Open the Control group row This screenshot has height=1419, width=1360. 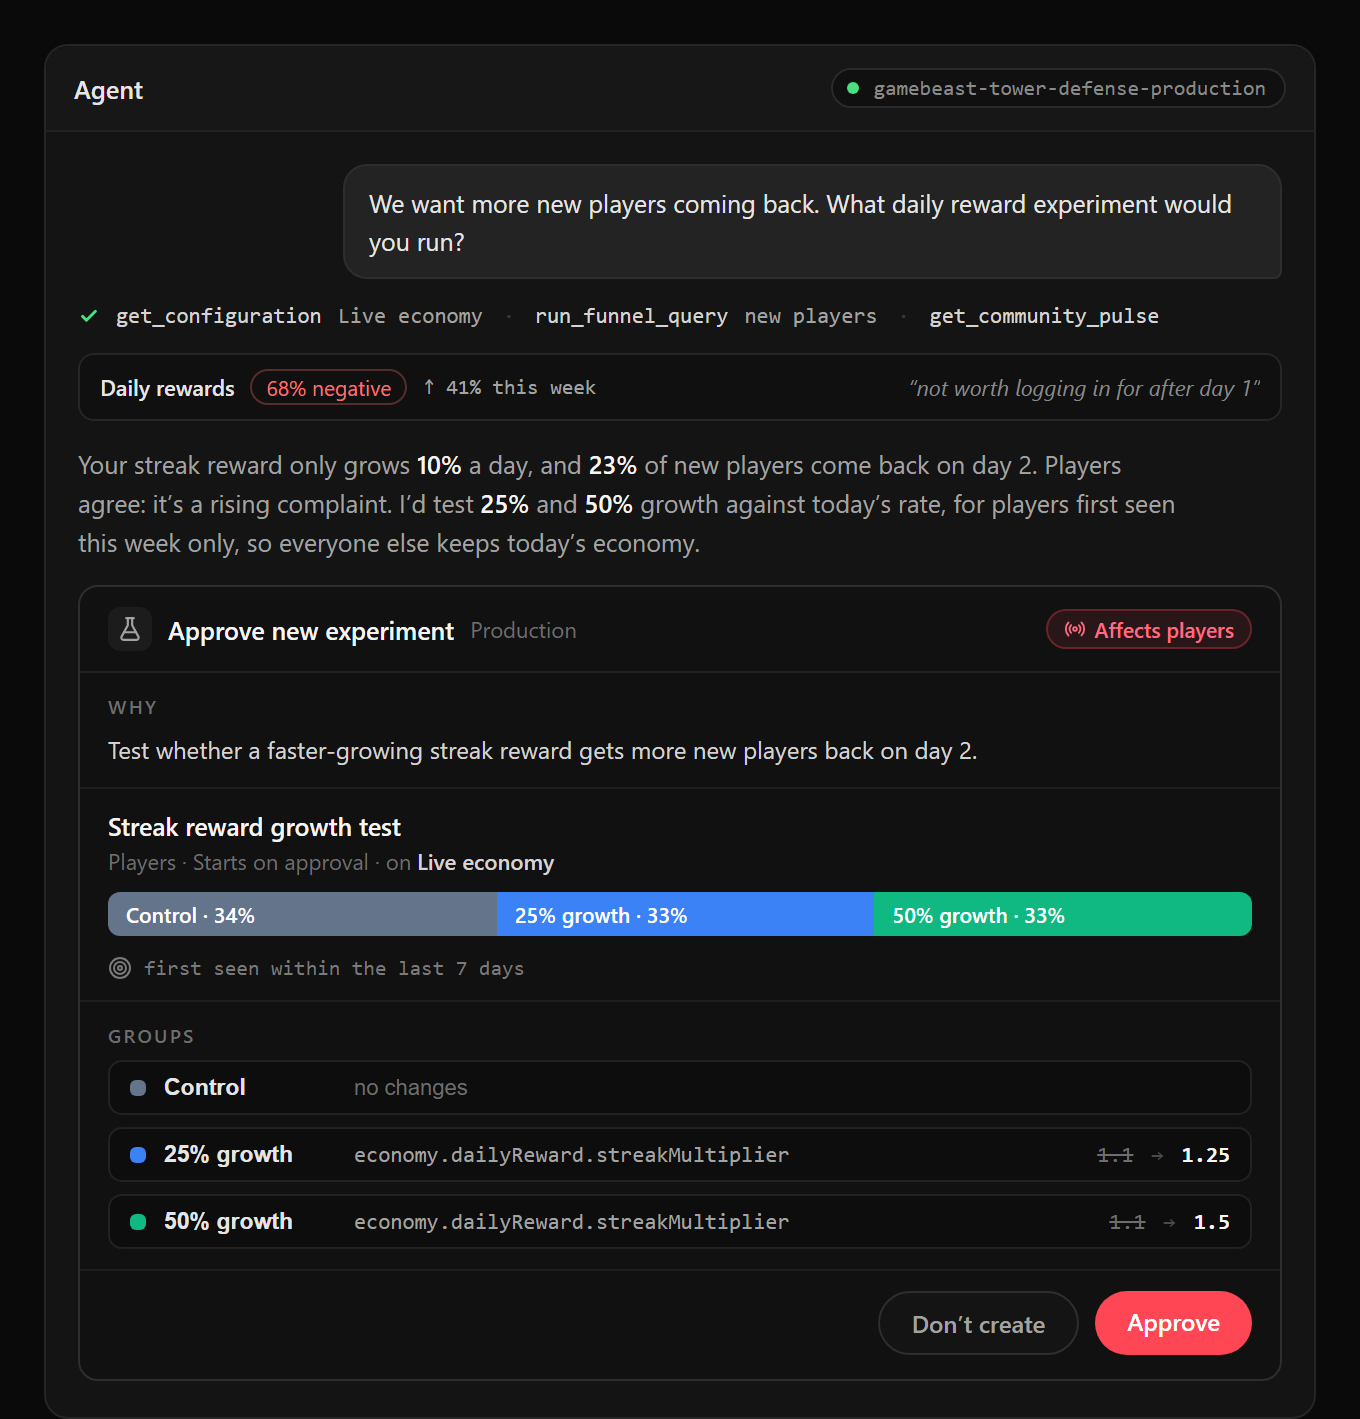pyautogui.click(x=680, y=1088)
